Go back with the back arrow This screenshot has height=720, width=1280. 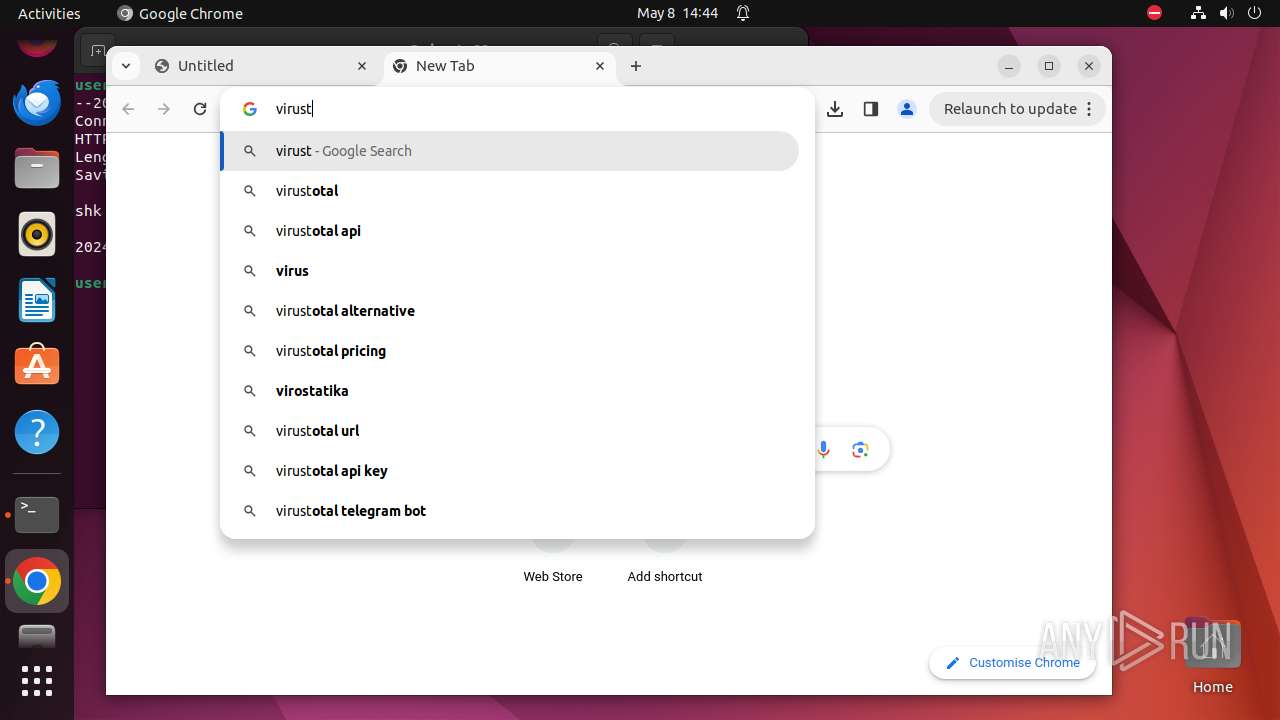[128, 109]
